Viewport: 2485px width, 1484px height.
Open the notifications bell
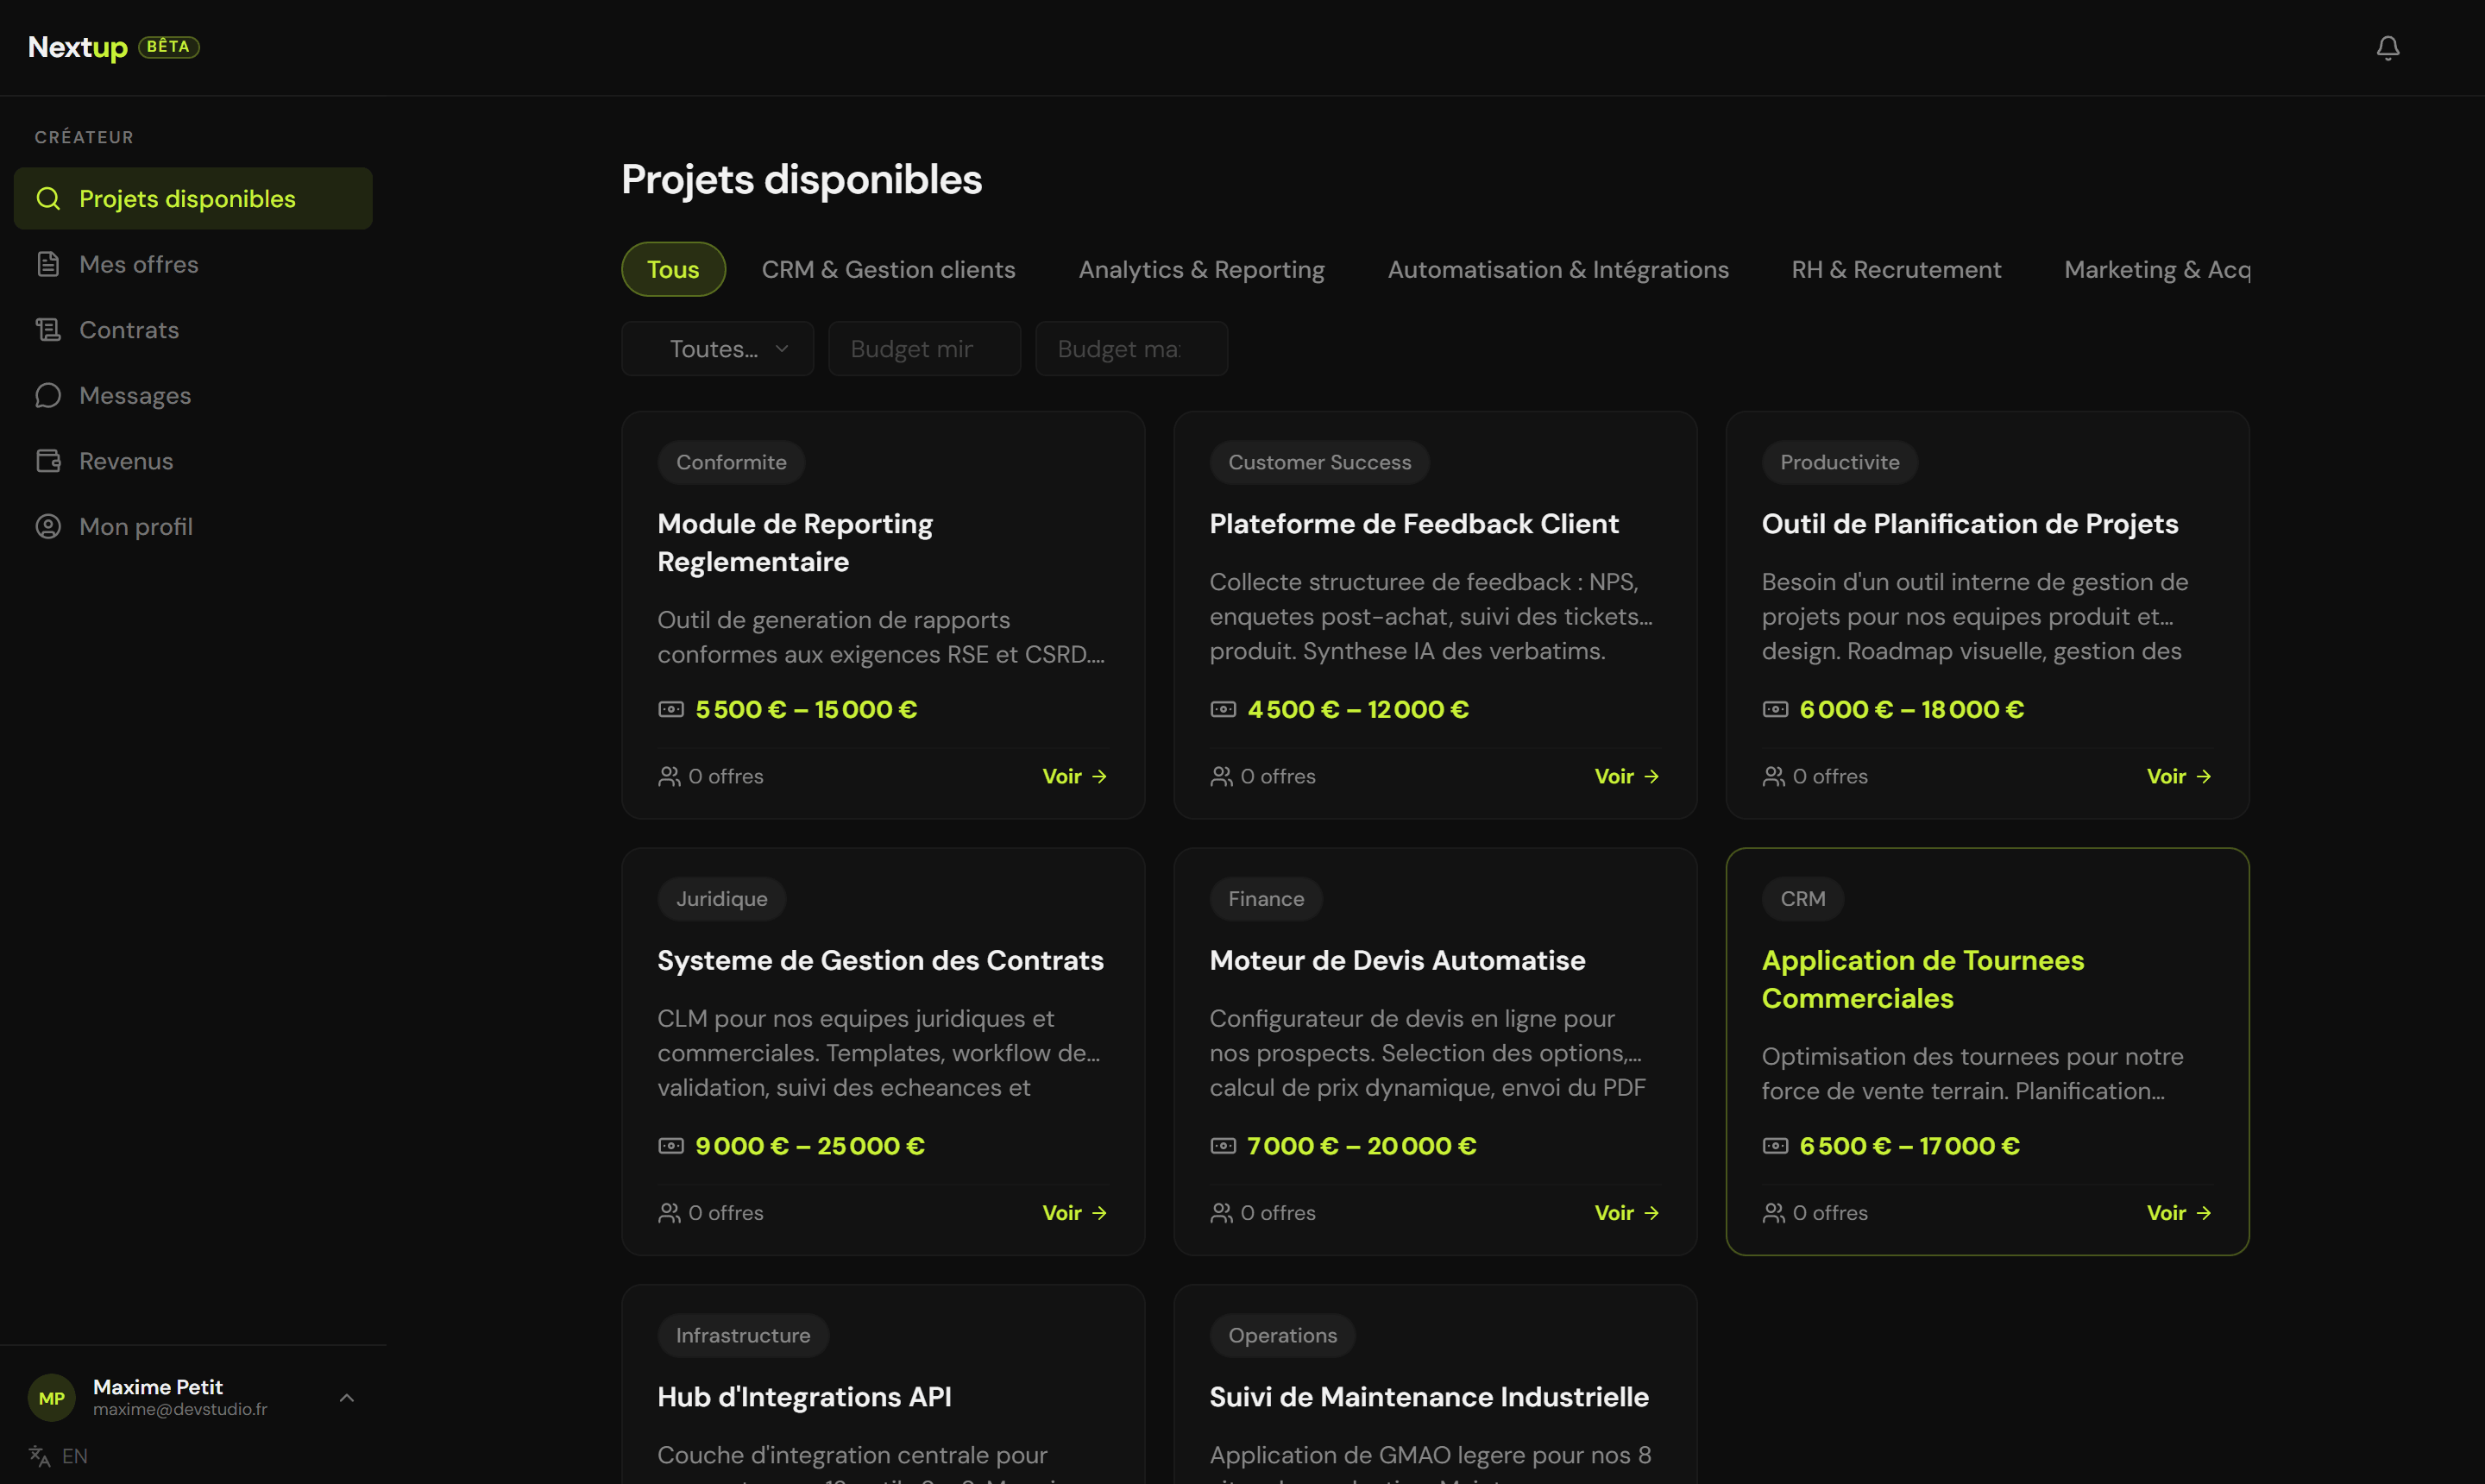pyautogui.click(x=2388, y=47)
